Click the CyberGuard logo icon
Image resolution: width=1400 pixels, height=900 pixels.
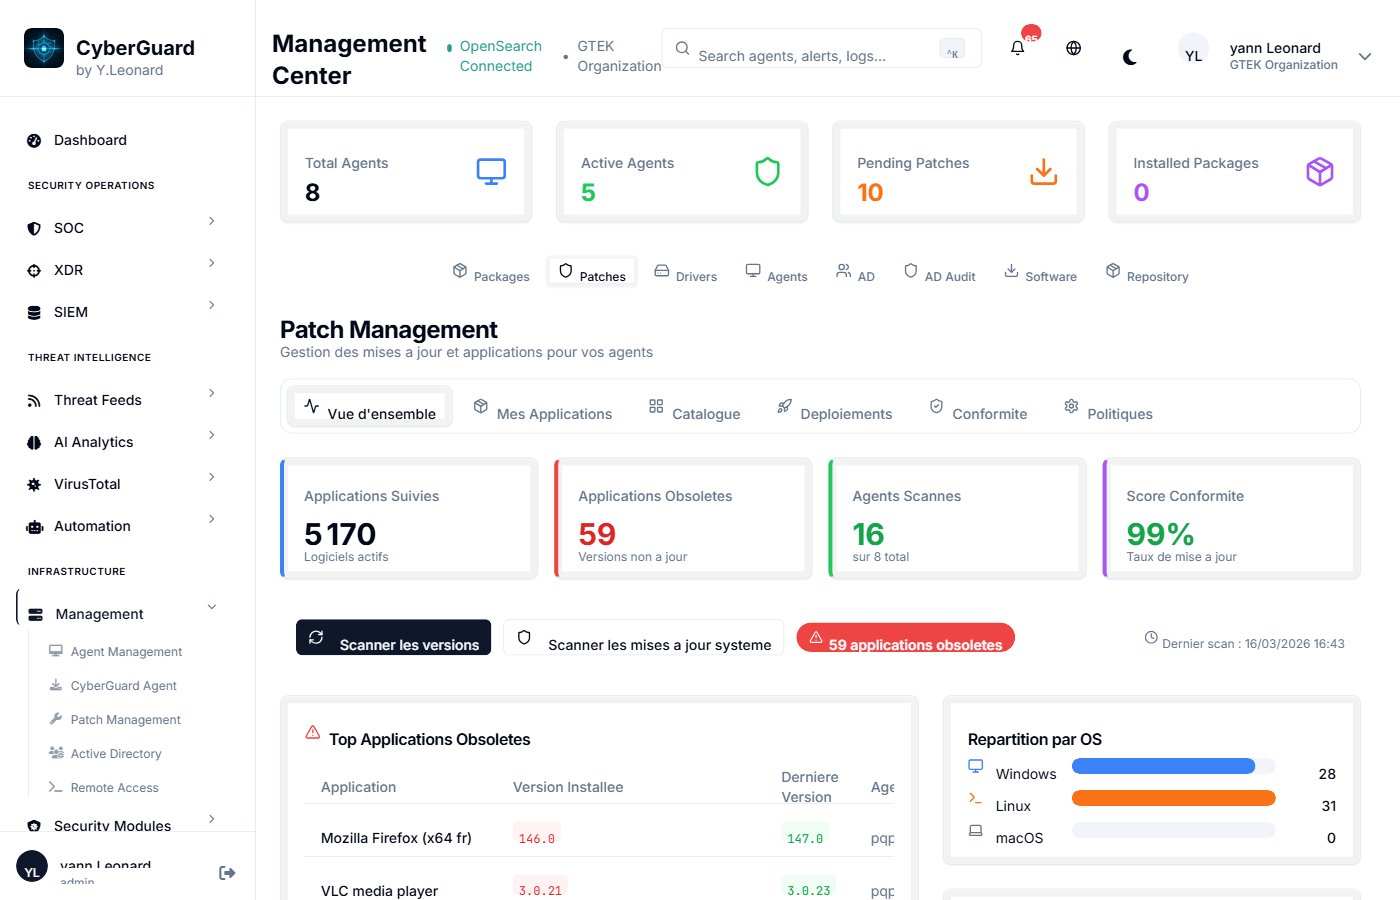[x=42, y=46]
